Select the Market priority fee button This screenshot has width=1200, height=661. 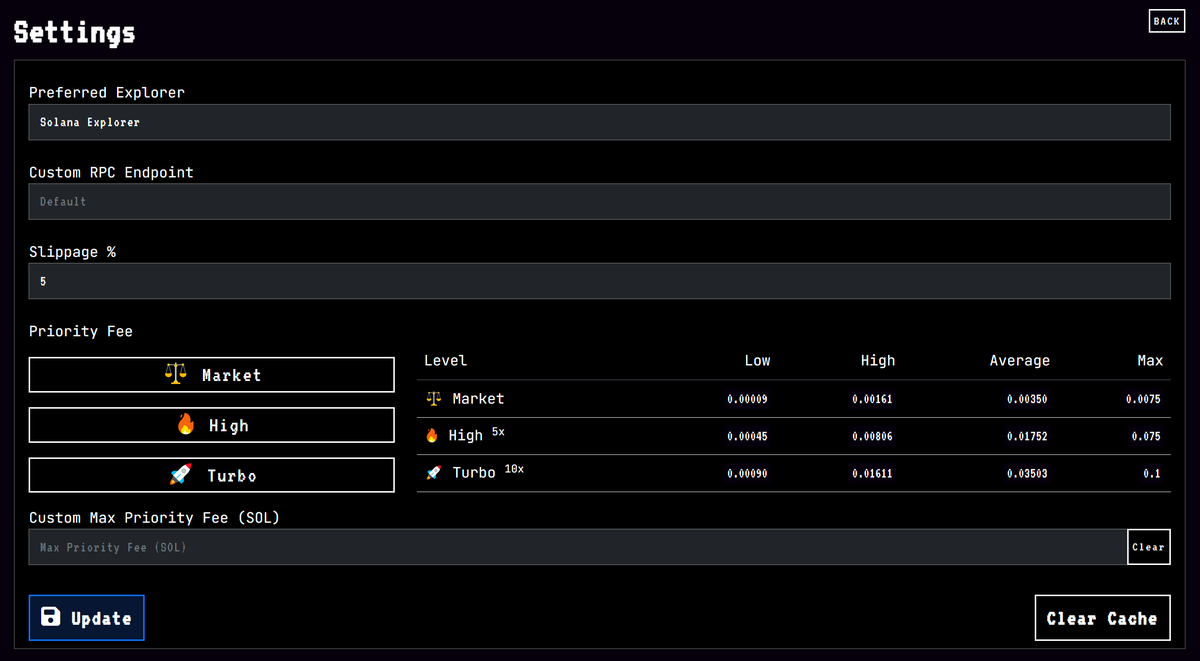[212, 375]
